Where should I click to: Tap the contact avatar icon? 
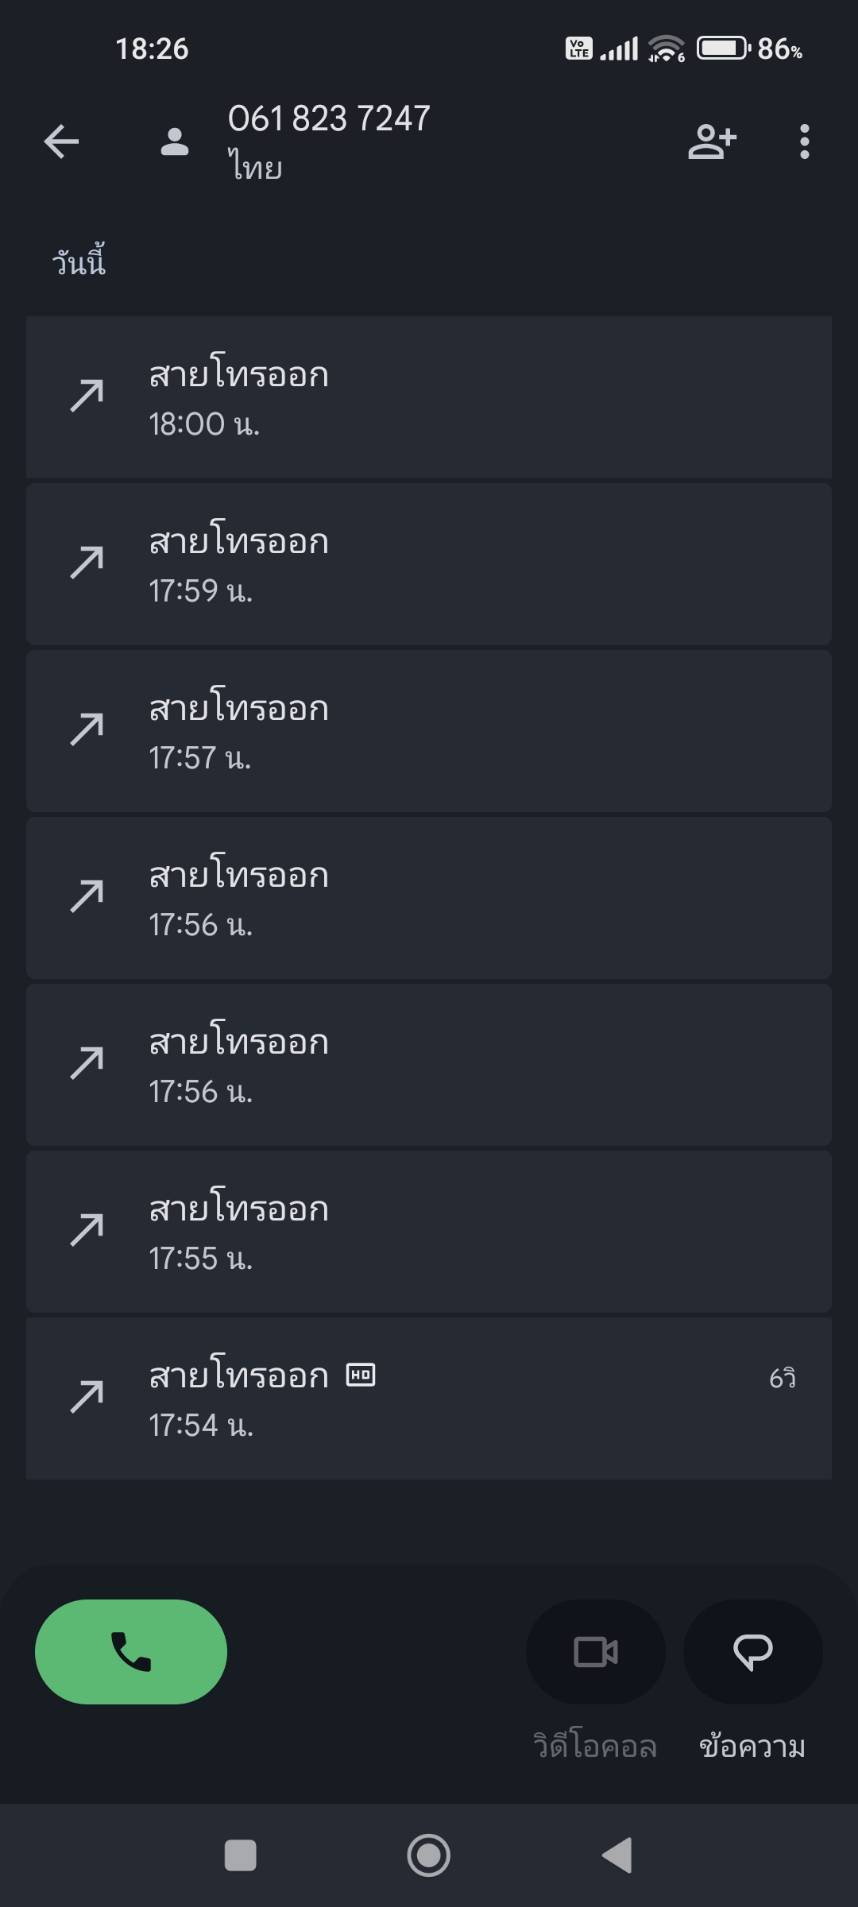(175, 142)
